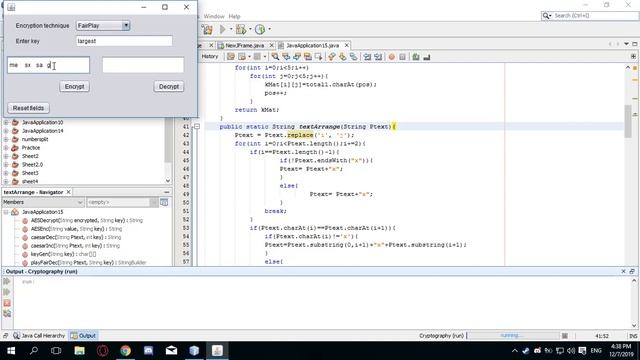Click the Output Settings icon below Stop
This screenshot has width=640, height=360.
tap(7, 313)
